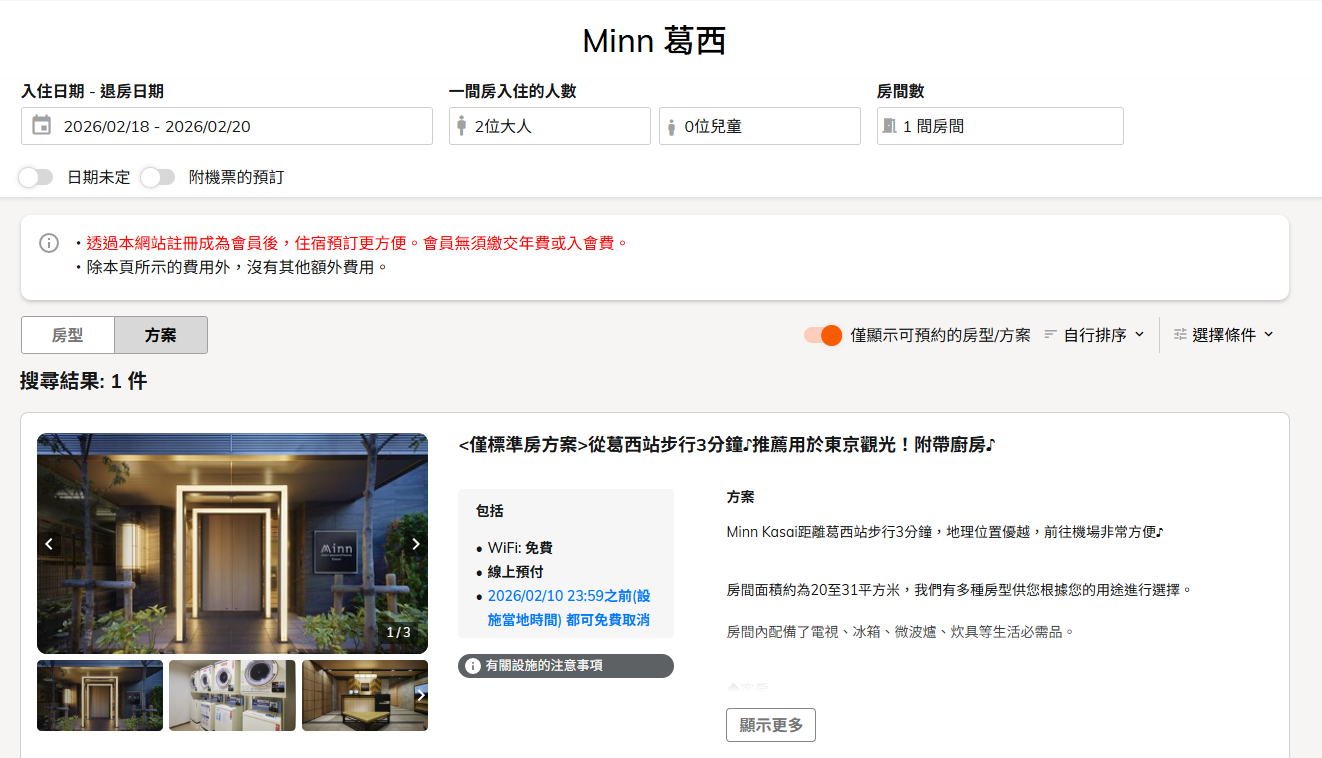
Task: Click the next arrow on the photo carousel
Action: [415, 543]
